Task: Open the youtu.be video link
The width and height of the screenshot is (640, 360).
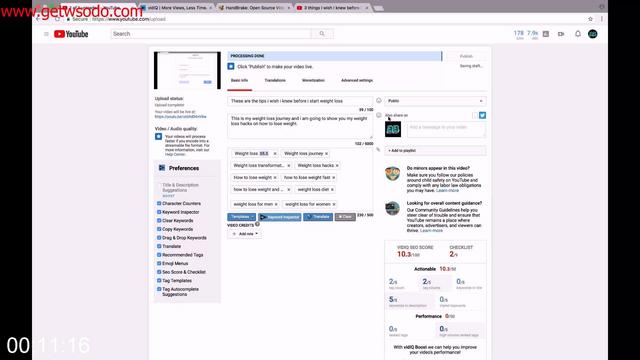Action: (x=180, y=117)
